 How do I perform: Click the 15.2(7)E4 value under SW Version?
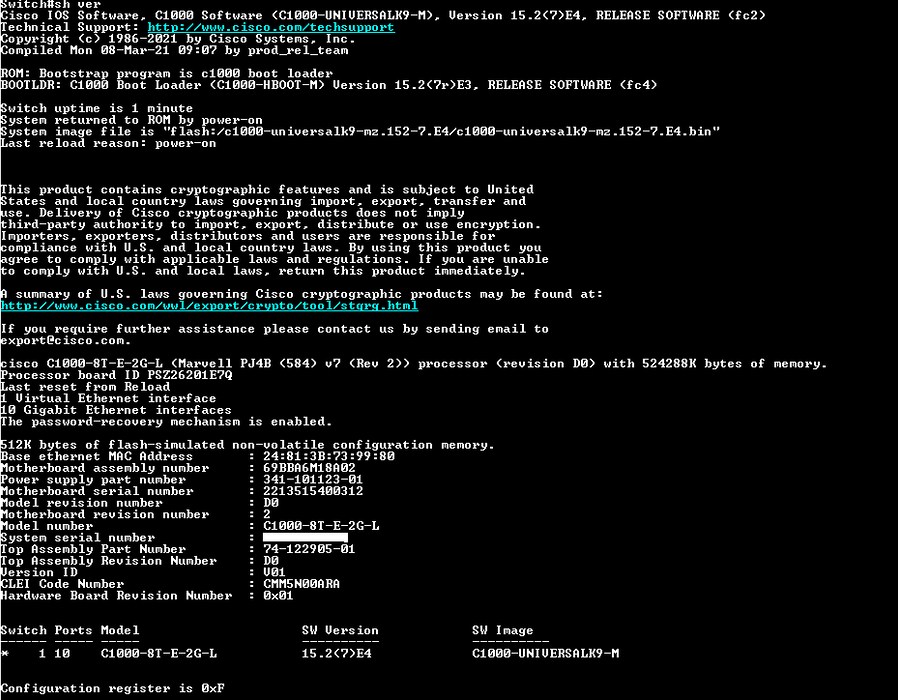tap(337, 654)
